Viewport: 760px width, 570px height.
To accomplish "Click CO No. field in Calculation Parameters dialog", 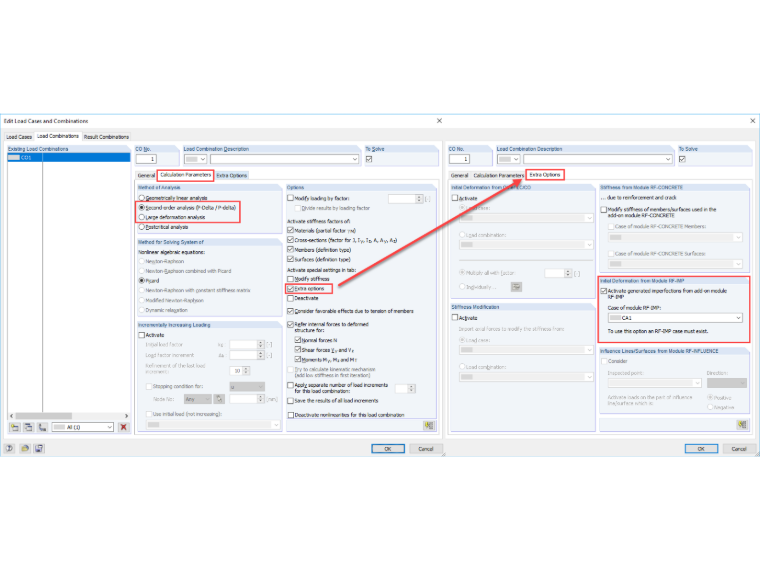I will [x=146, y=159].
